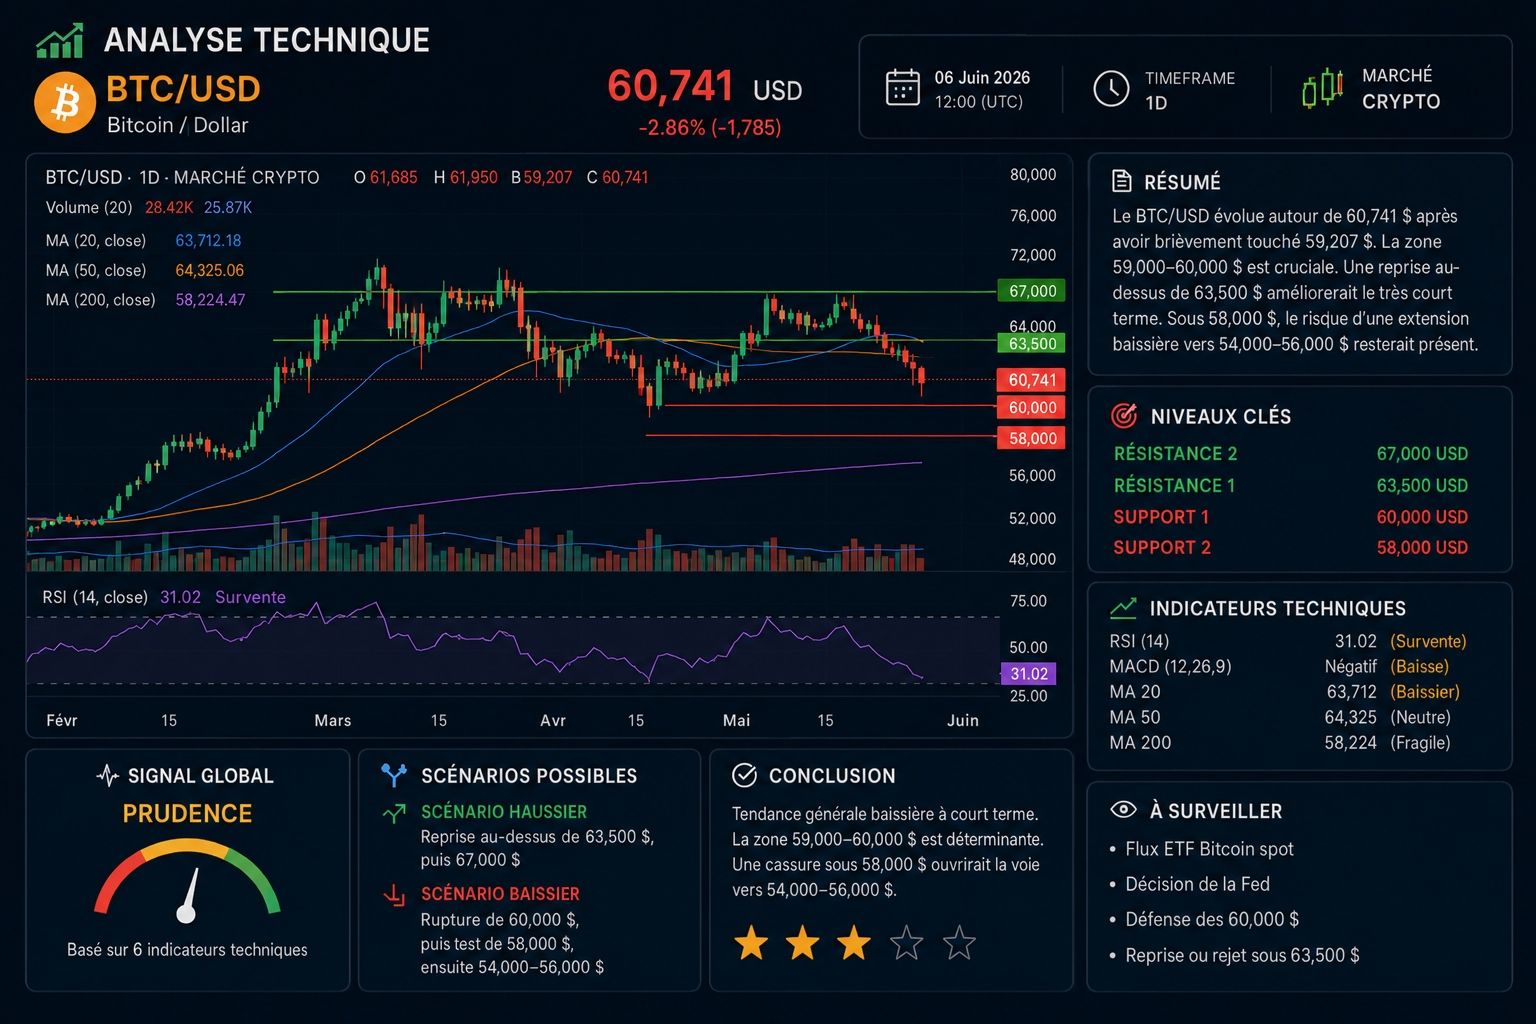
Task: Click the Prudence signal label
Action: tap(187, 813)
